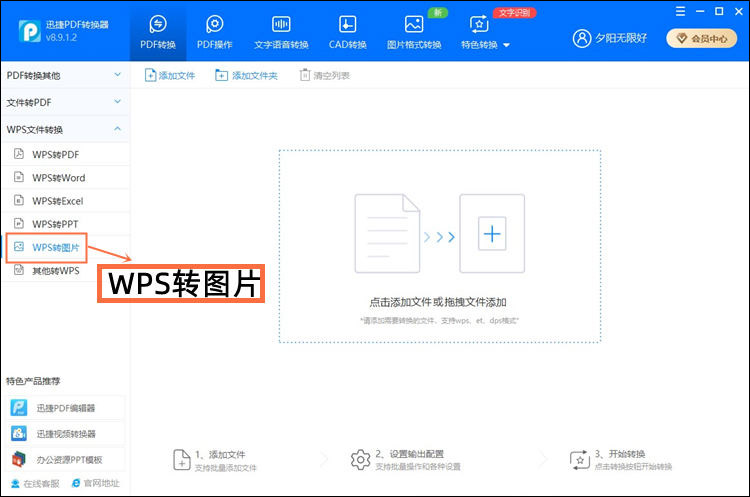This screenshot has height=497, width=750.
Task: Open the hamburger main menu
Action: [680, 11]
